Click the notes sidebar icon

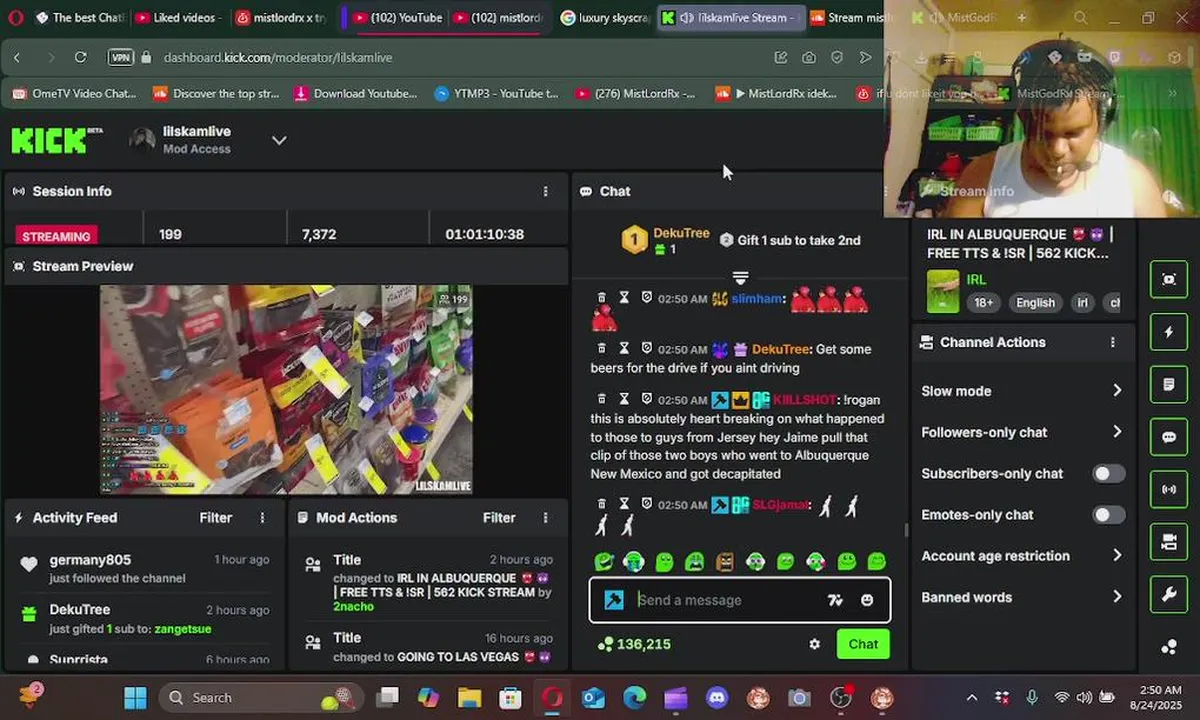pos(1169,384)
